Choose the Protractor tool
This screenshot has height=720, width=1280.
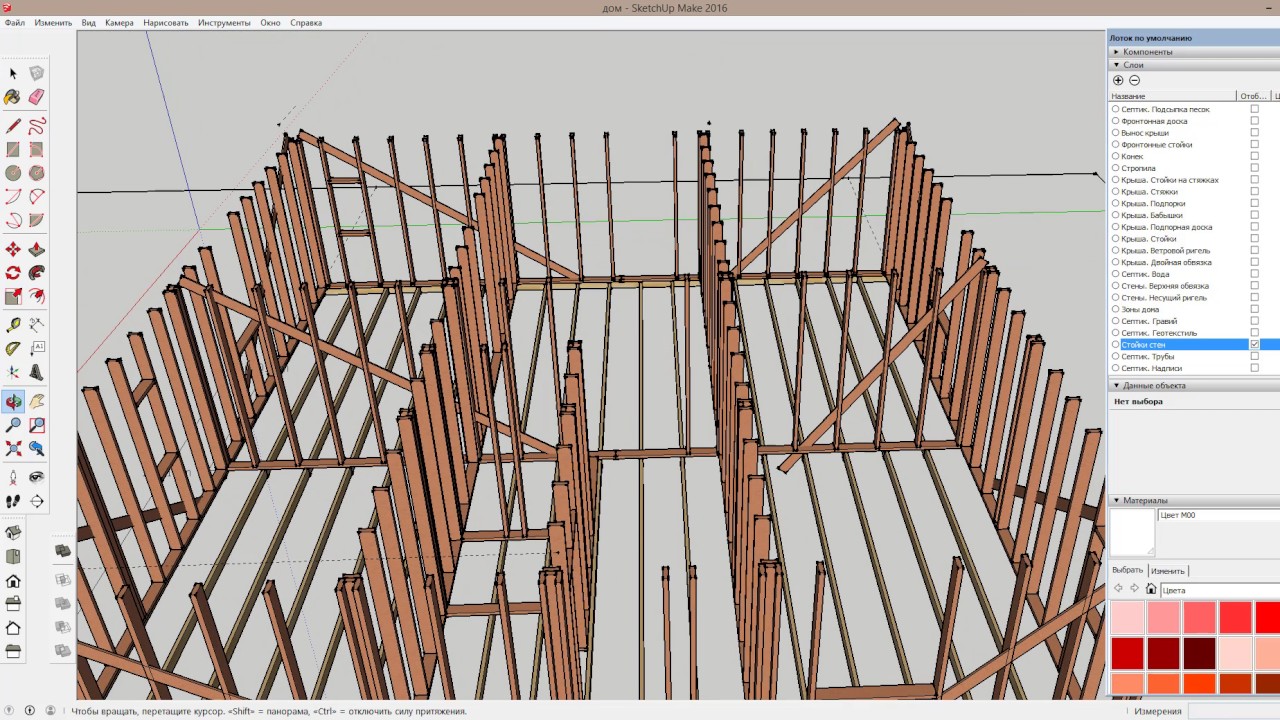tap(13, 349)
